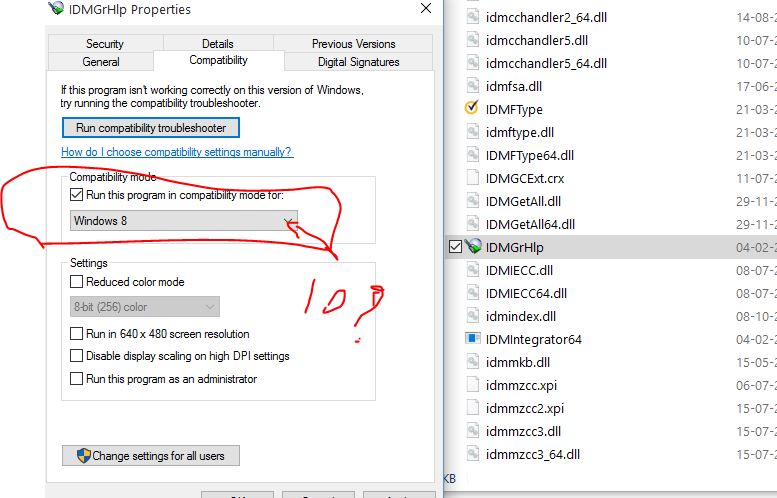Toggle Run this program in compatibility mode
This screenshot has width=777, height=498.
76,195
